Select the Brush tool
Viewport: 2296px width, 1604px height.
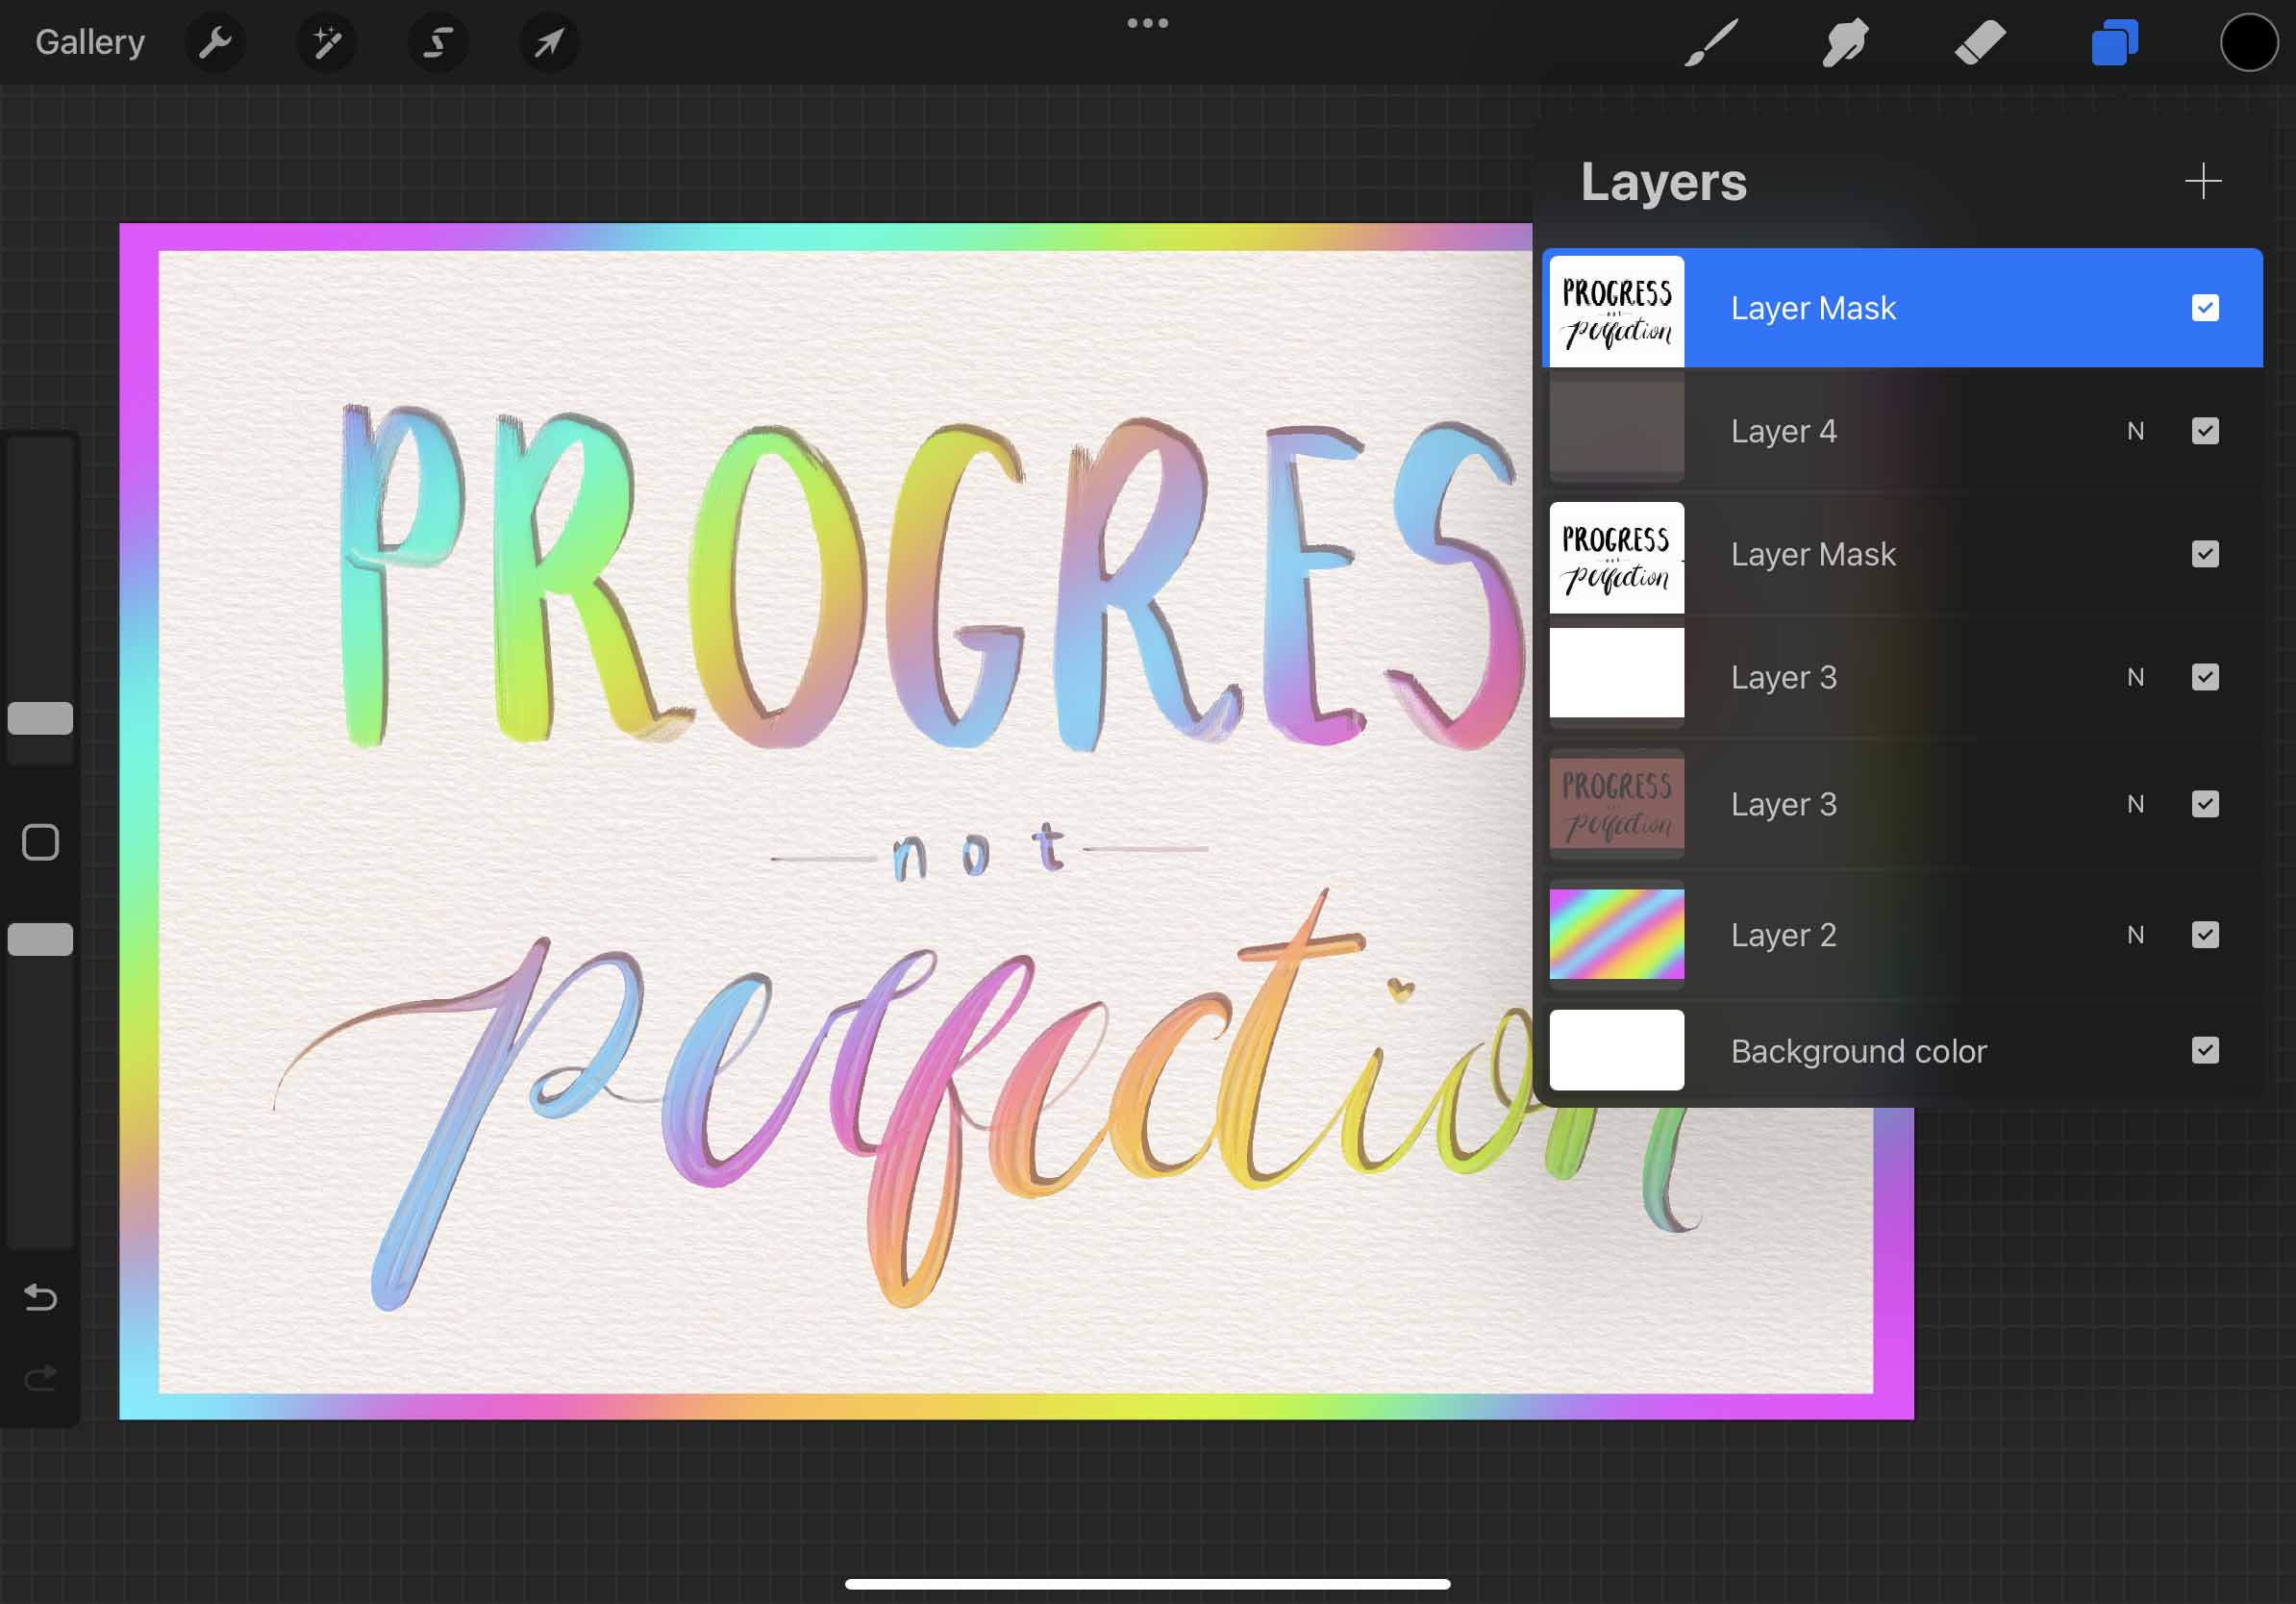pyautogui.click(x=1710, y=42)
